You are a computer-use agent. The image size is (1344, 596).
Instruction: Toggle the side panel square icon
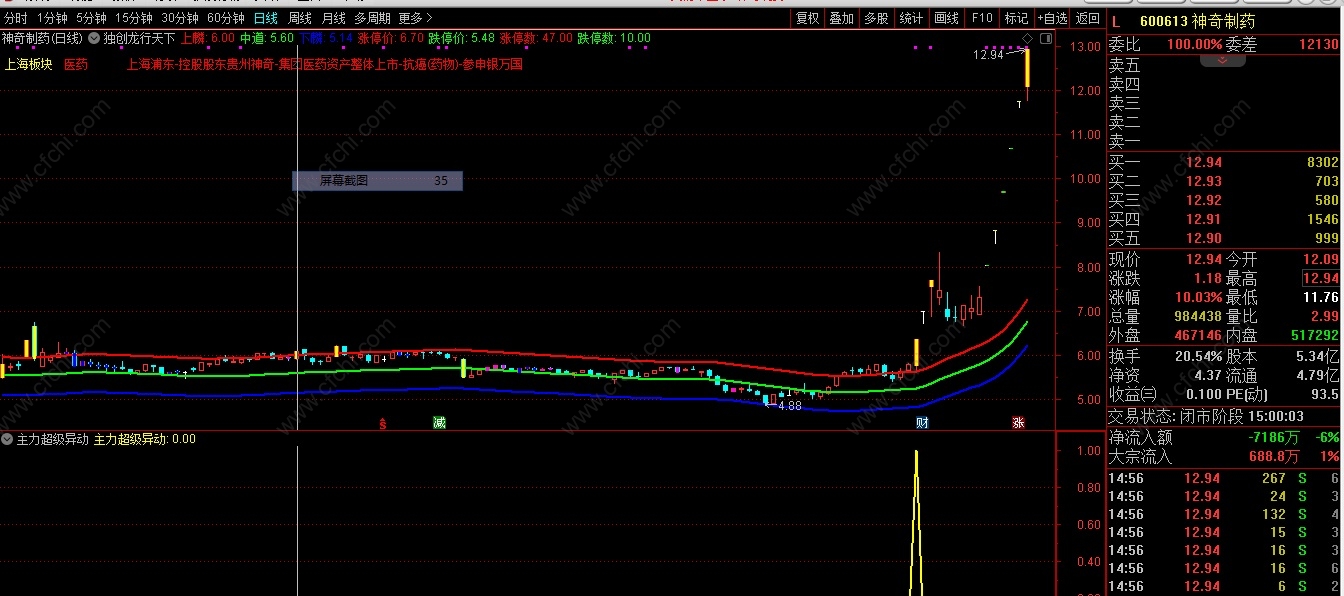click(1046, 38)
